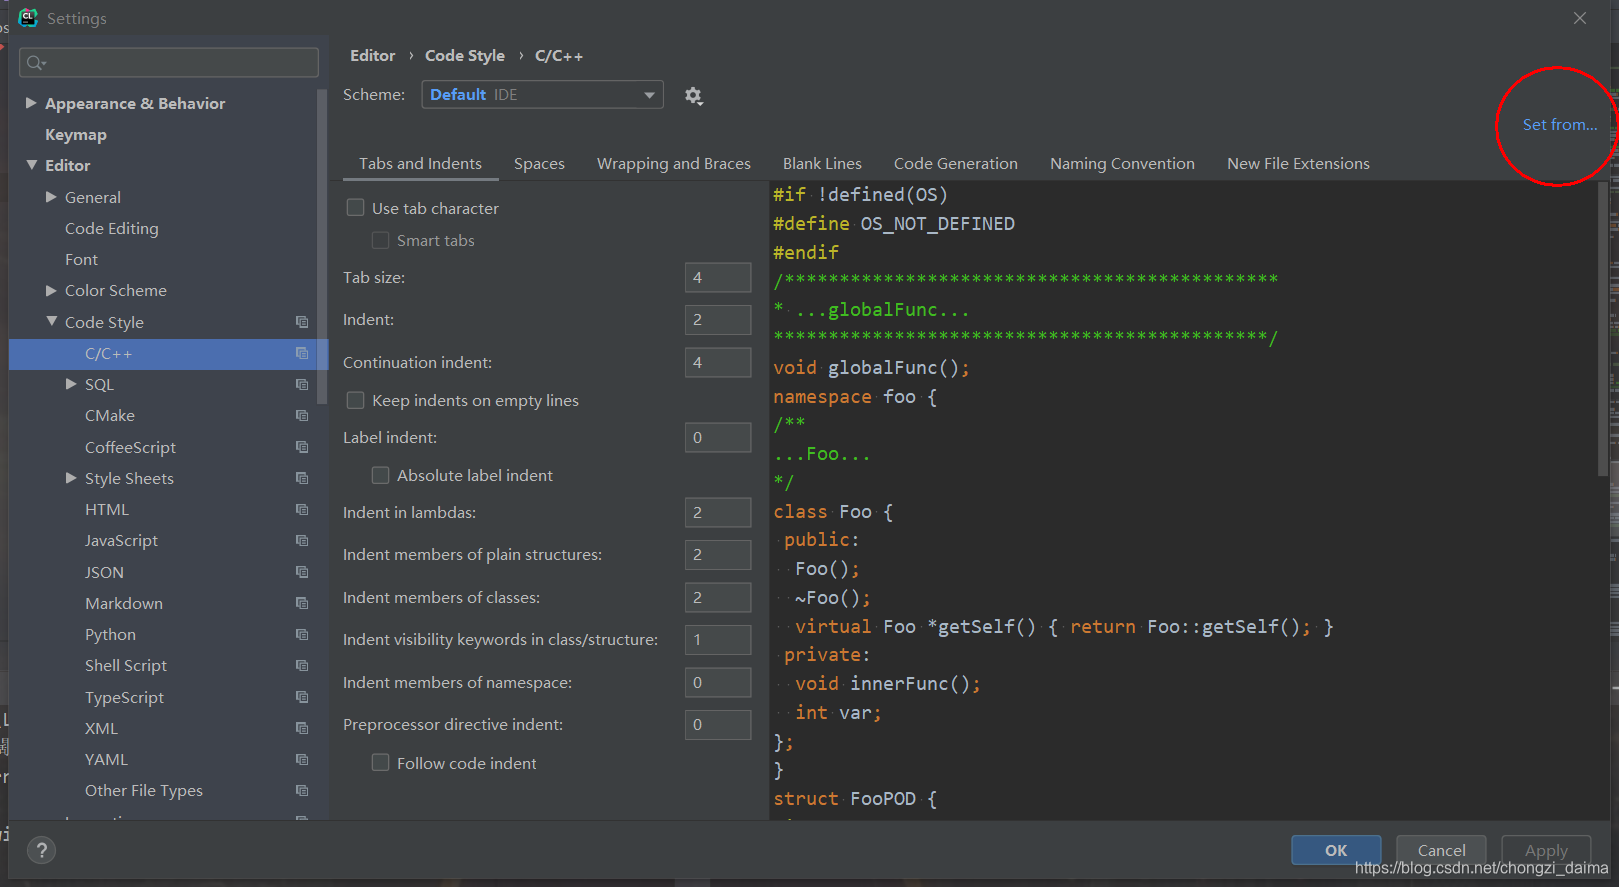Expand the General tree node
Image resolution: width=1619 pixels, height=887 pixels.
(51, 197)
